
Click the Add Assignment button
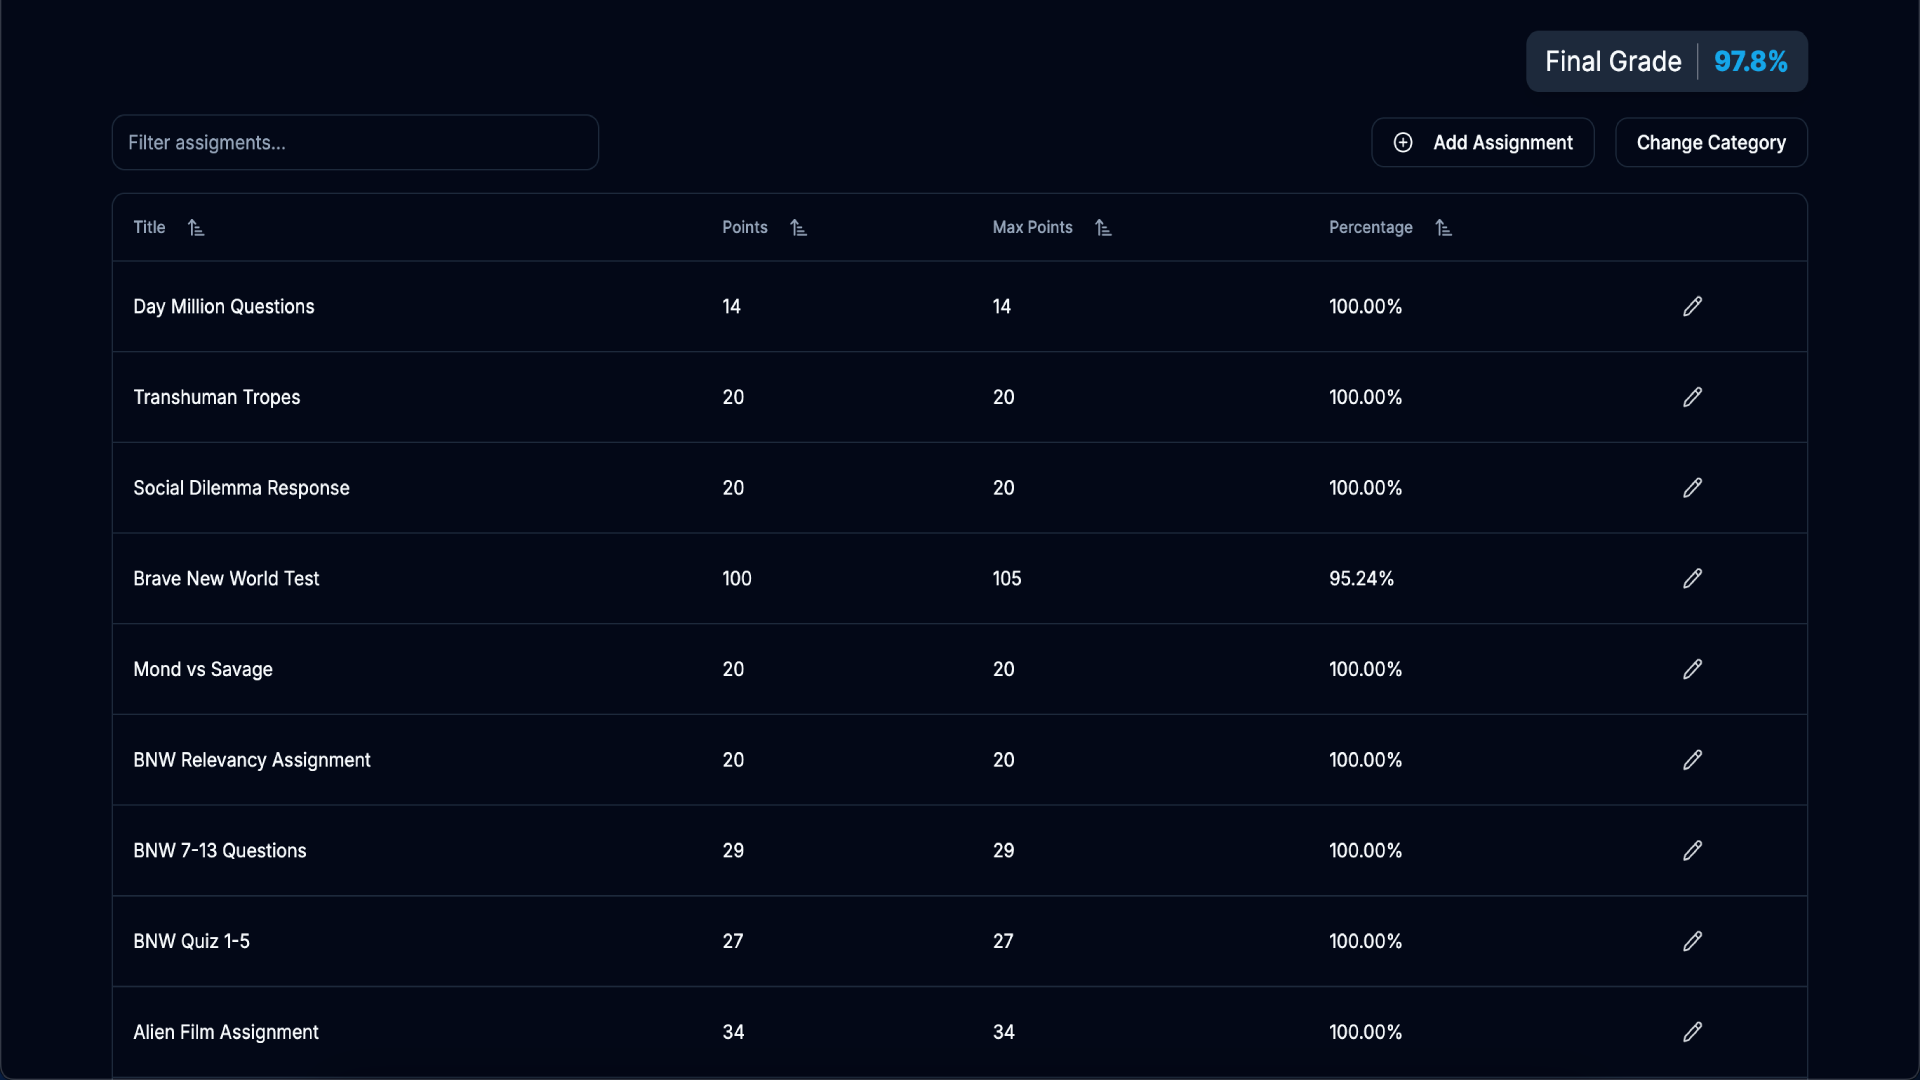[x=1482, y=143]
